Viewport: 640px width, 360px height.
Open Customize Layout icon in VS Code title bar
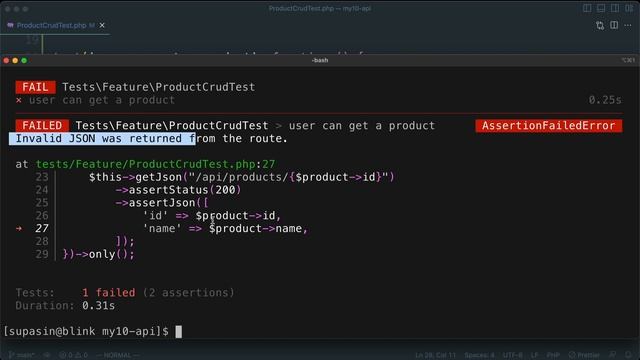tap(629, 8)
